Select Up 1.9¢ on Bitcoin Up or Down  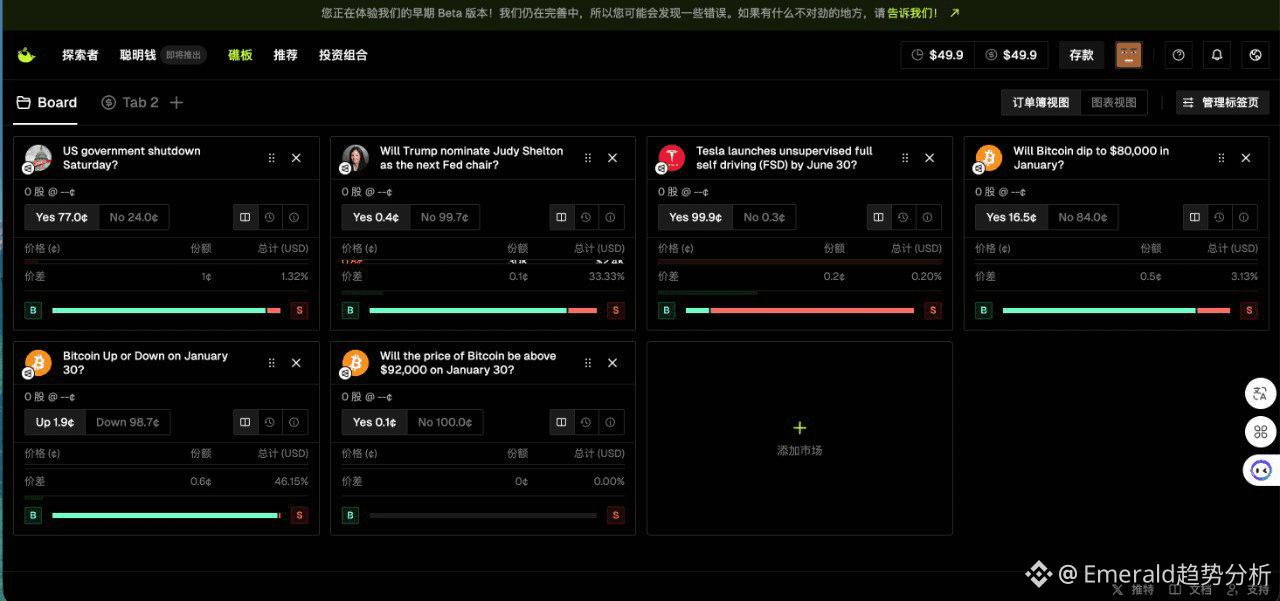(55, 422)
